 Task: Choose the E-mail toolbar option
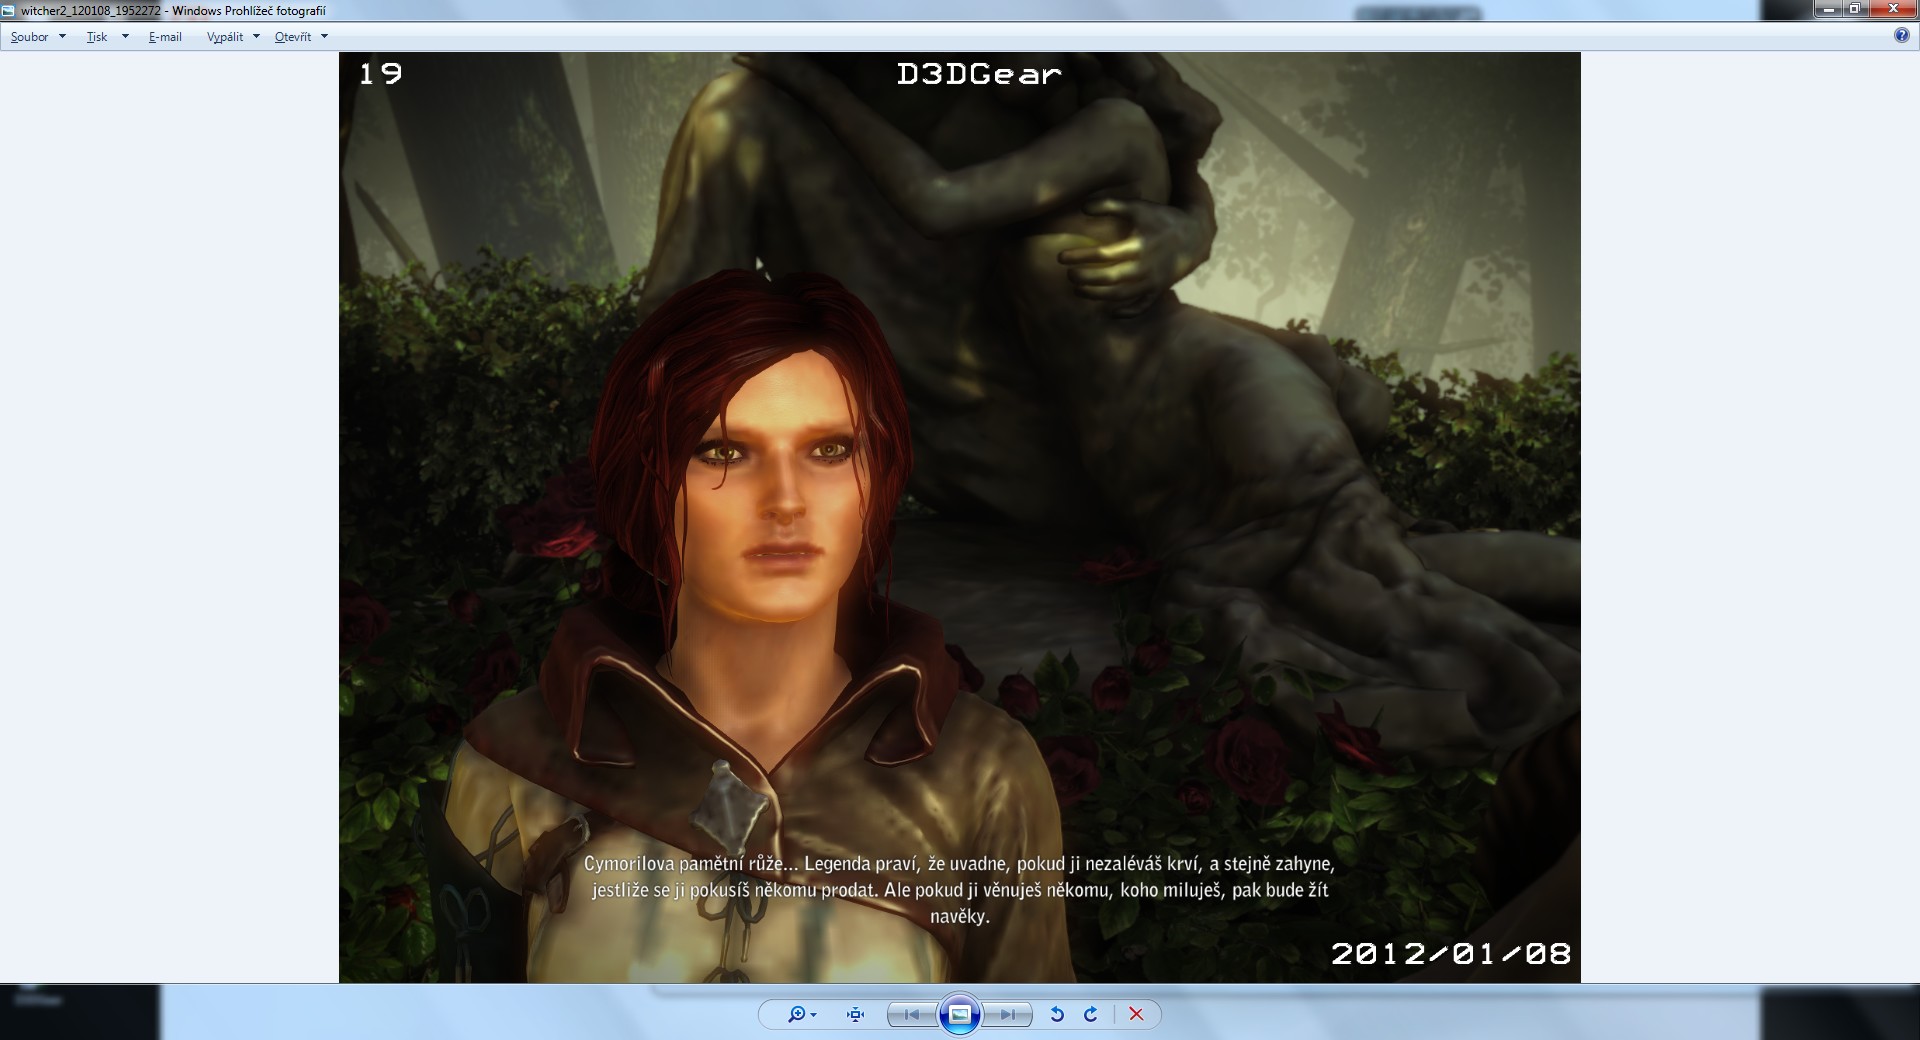click(x=165, y=37)
